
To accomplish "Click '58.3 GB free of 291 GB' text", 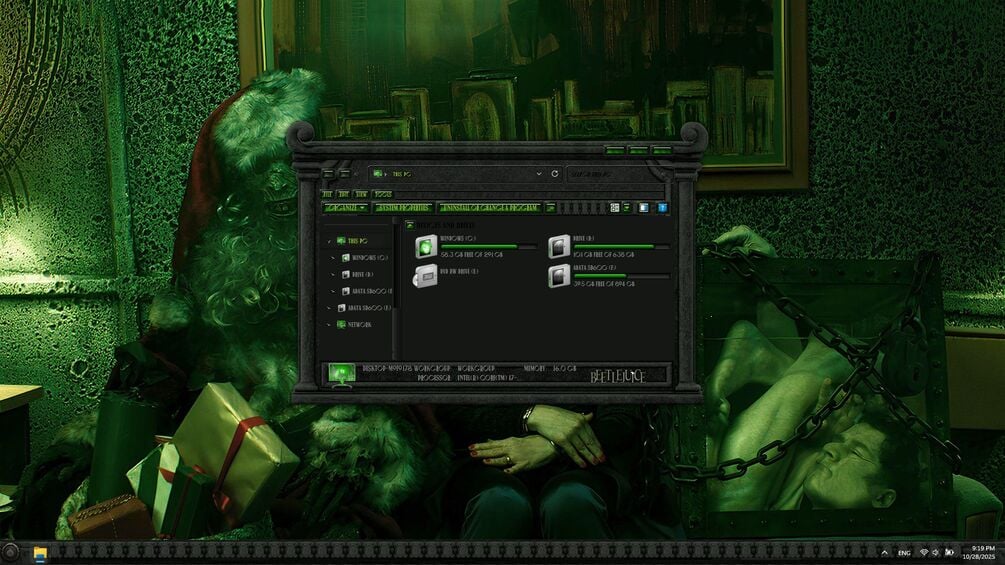I will coord(472,255).
